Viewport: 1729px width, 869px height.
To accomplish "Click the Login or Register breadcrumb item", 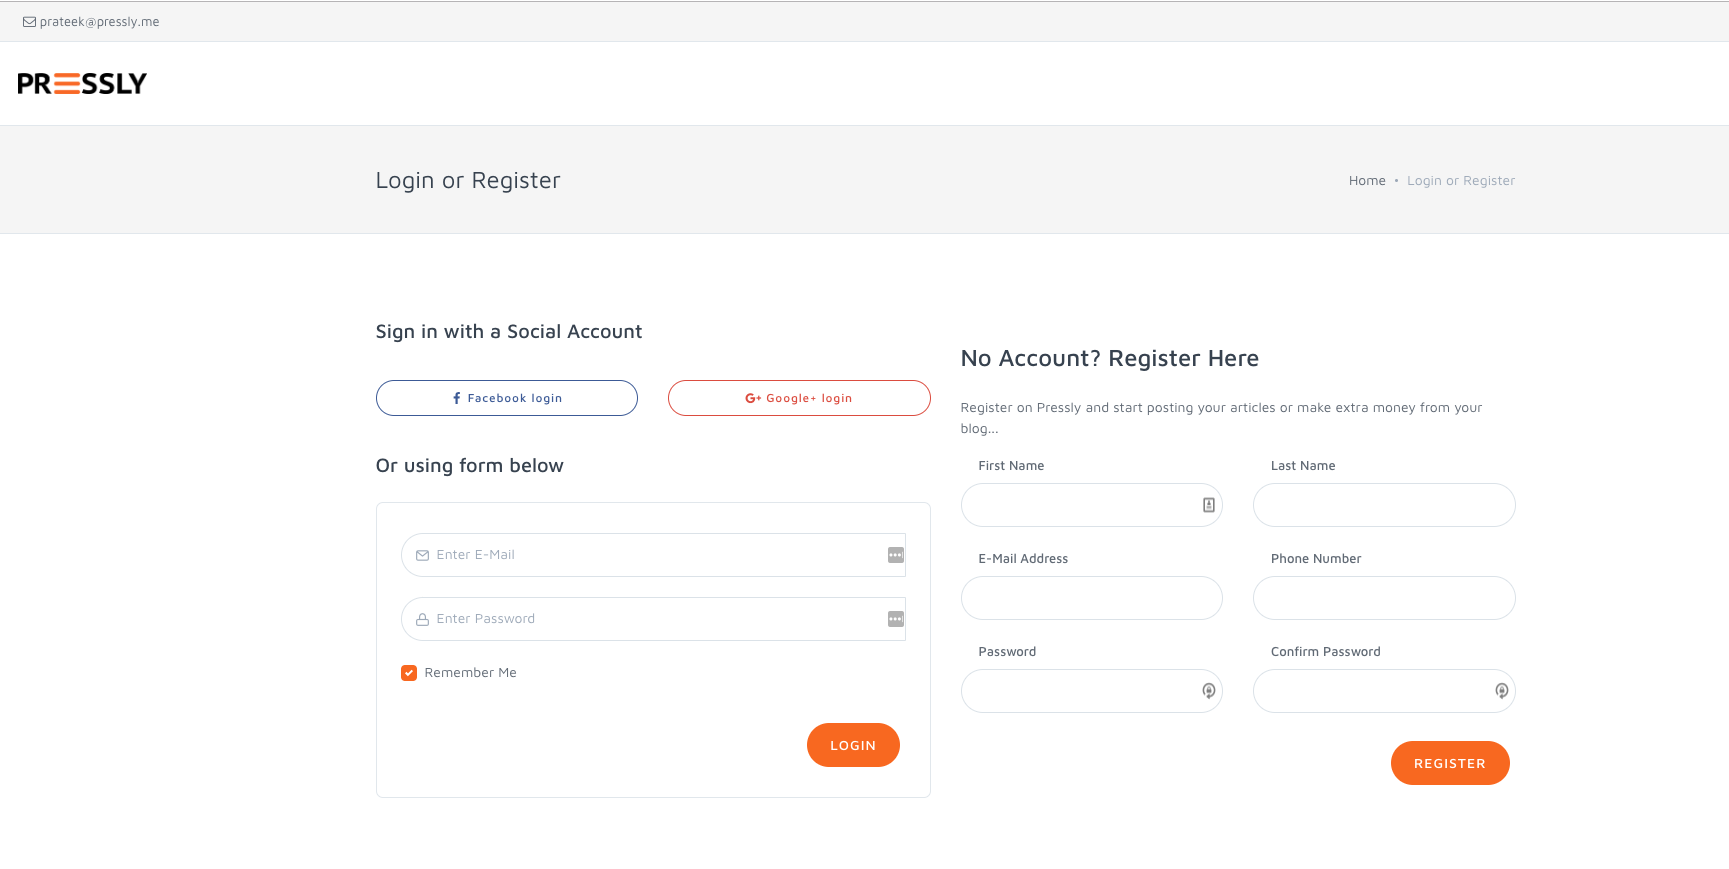I will point(1460,181).
